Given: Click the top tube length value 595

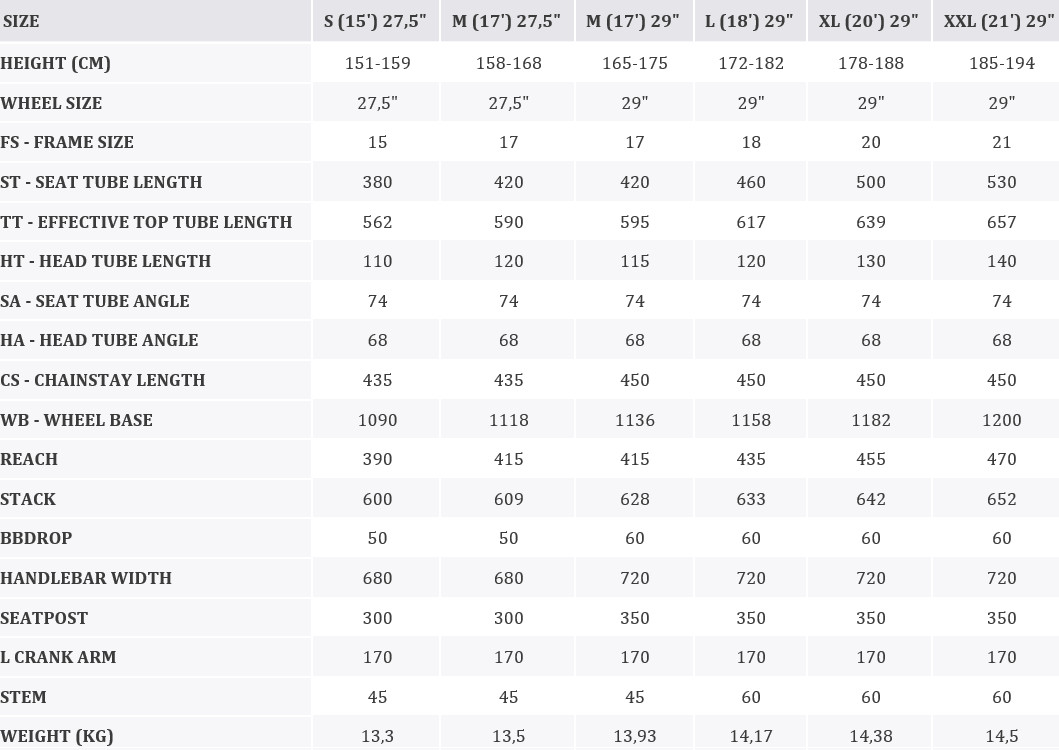Looking at the screenshot, I should coord(635,222).
